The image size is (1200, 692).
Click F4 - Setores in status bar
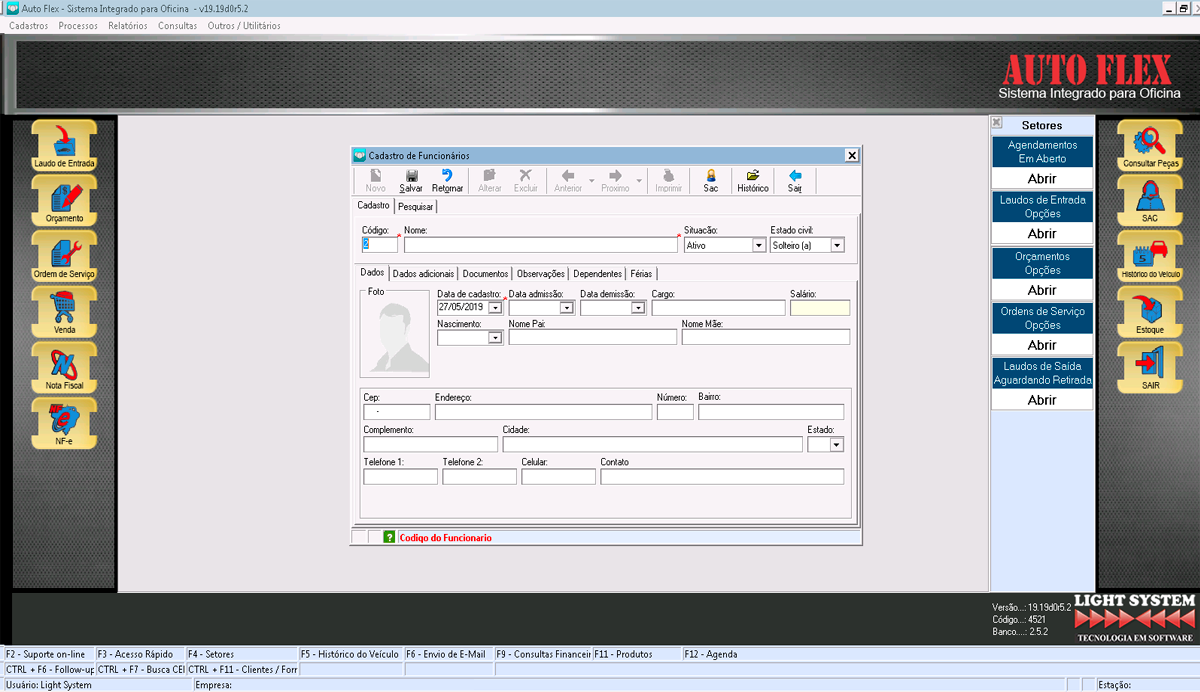pyautogui.click(x=213, y=654)
